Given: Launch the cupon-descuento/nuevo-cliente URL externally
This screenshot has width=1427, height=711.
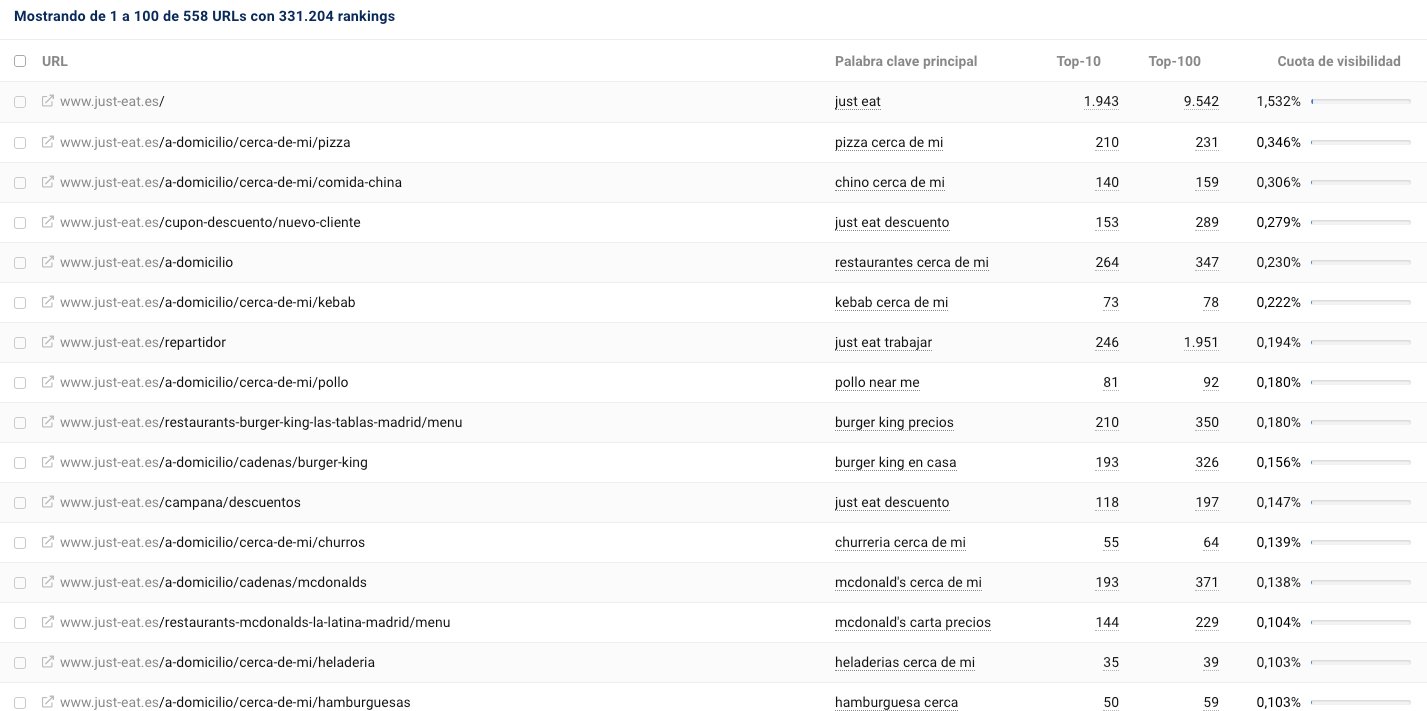Looking at the screenshot, I should point(47,222).
